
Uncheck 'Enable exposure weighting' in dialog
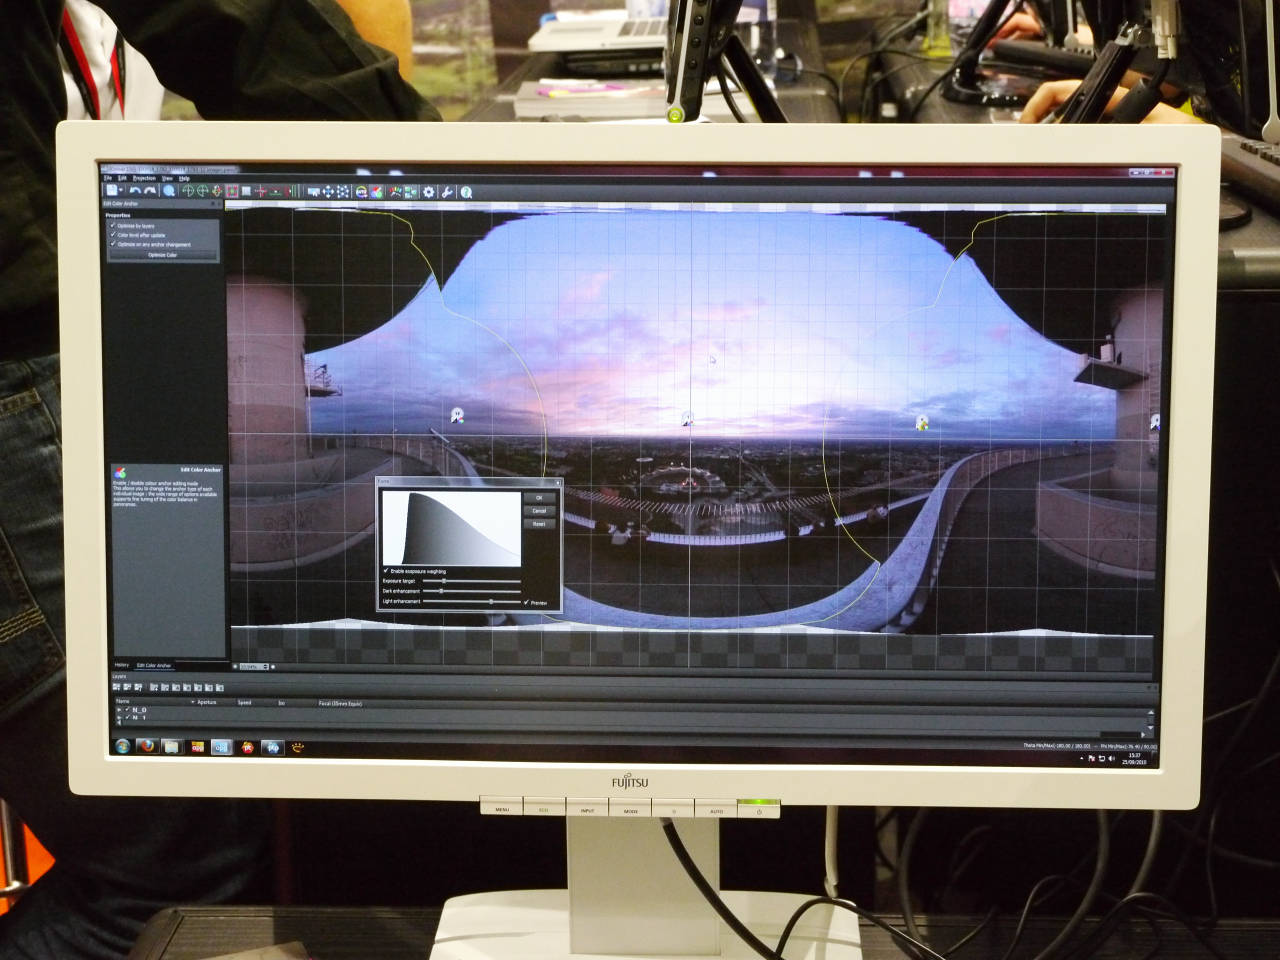click(386, 571)
